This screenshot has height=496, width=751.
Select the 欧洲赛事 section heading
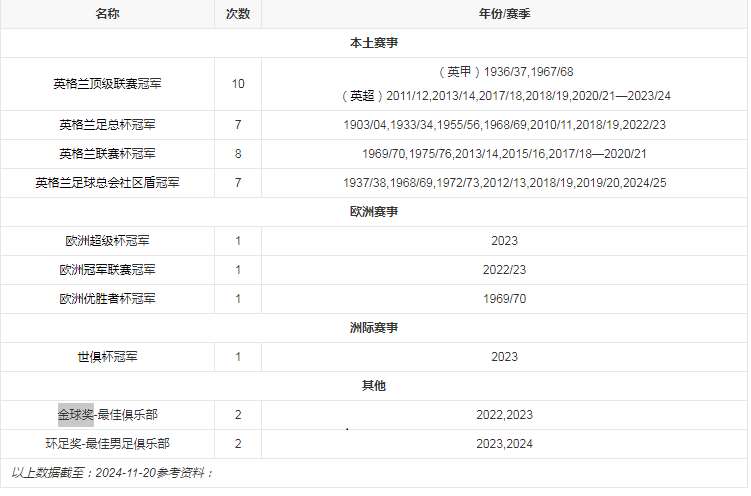(374, 212)
